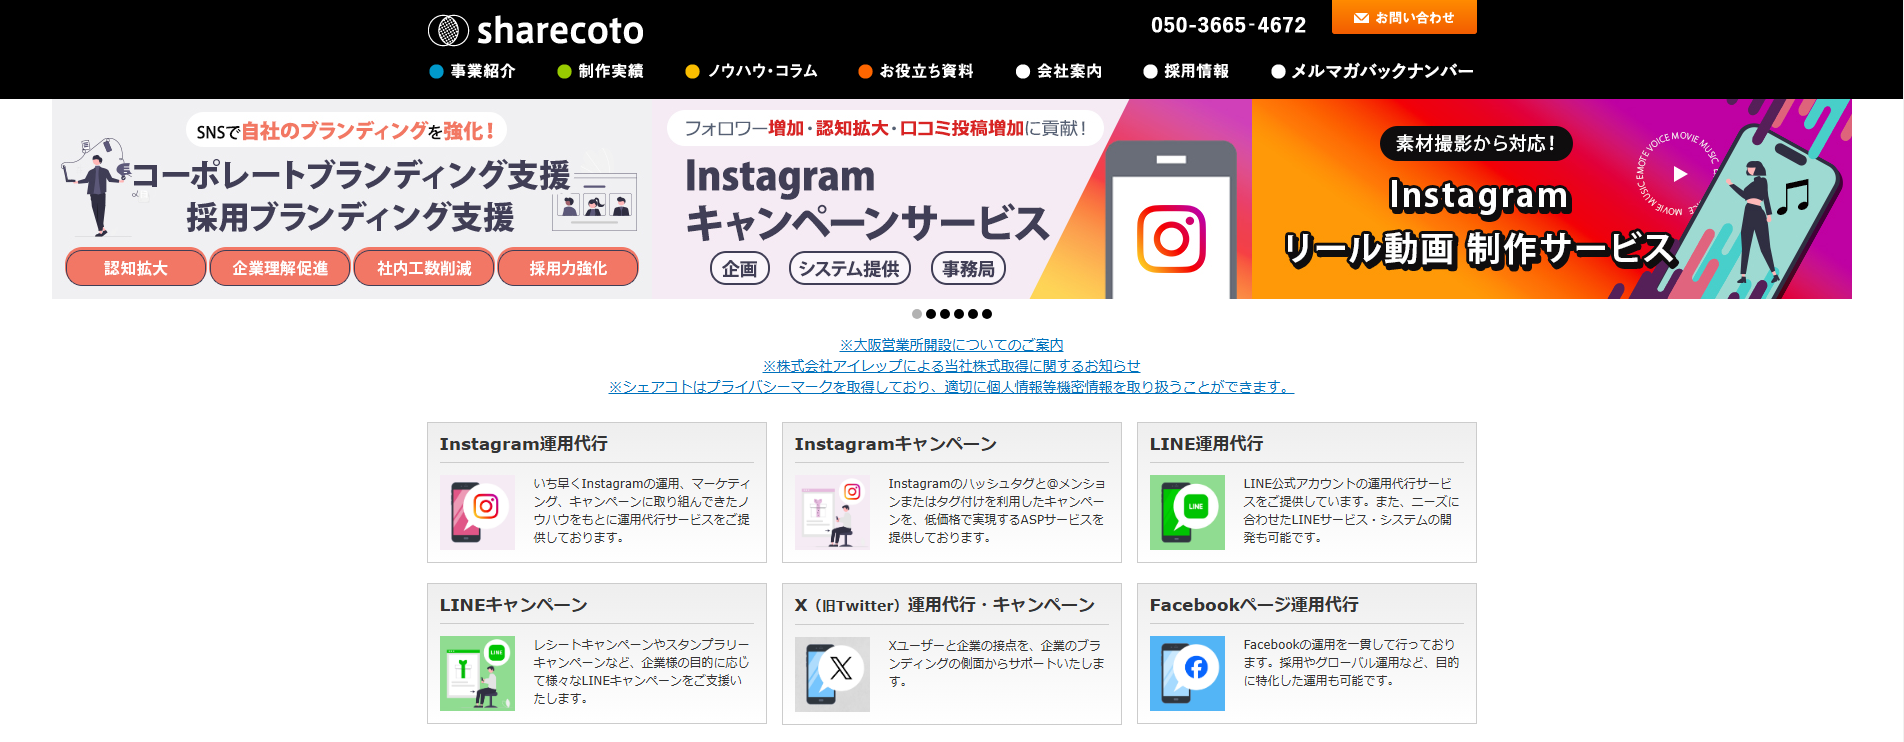Open the ノウハウ・コラム menu
Image resolution: width=1904 pixels, height=742 pixels.
pos(751,71)
